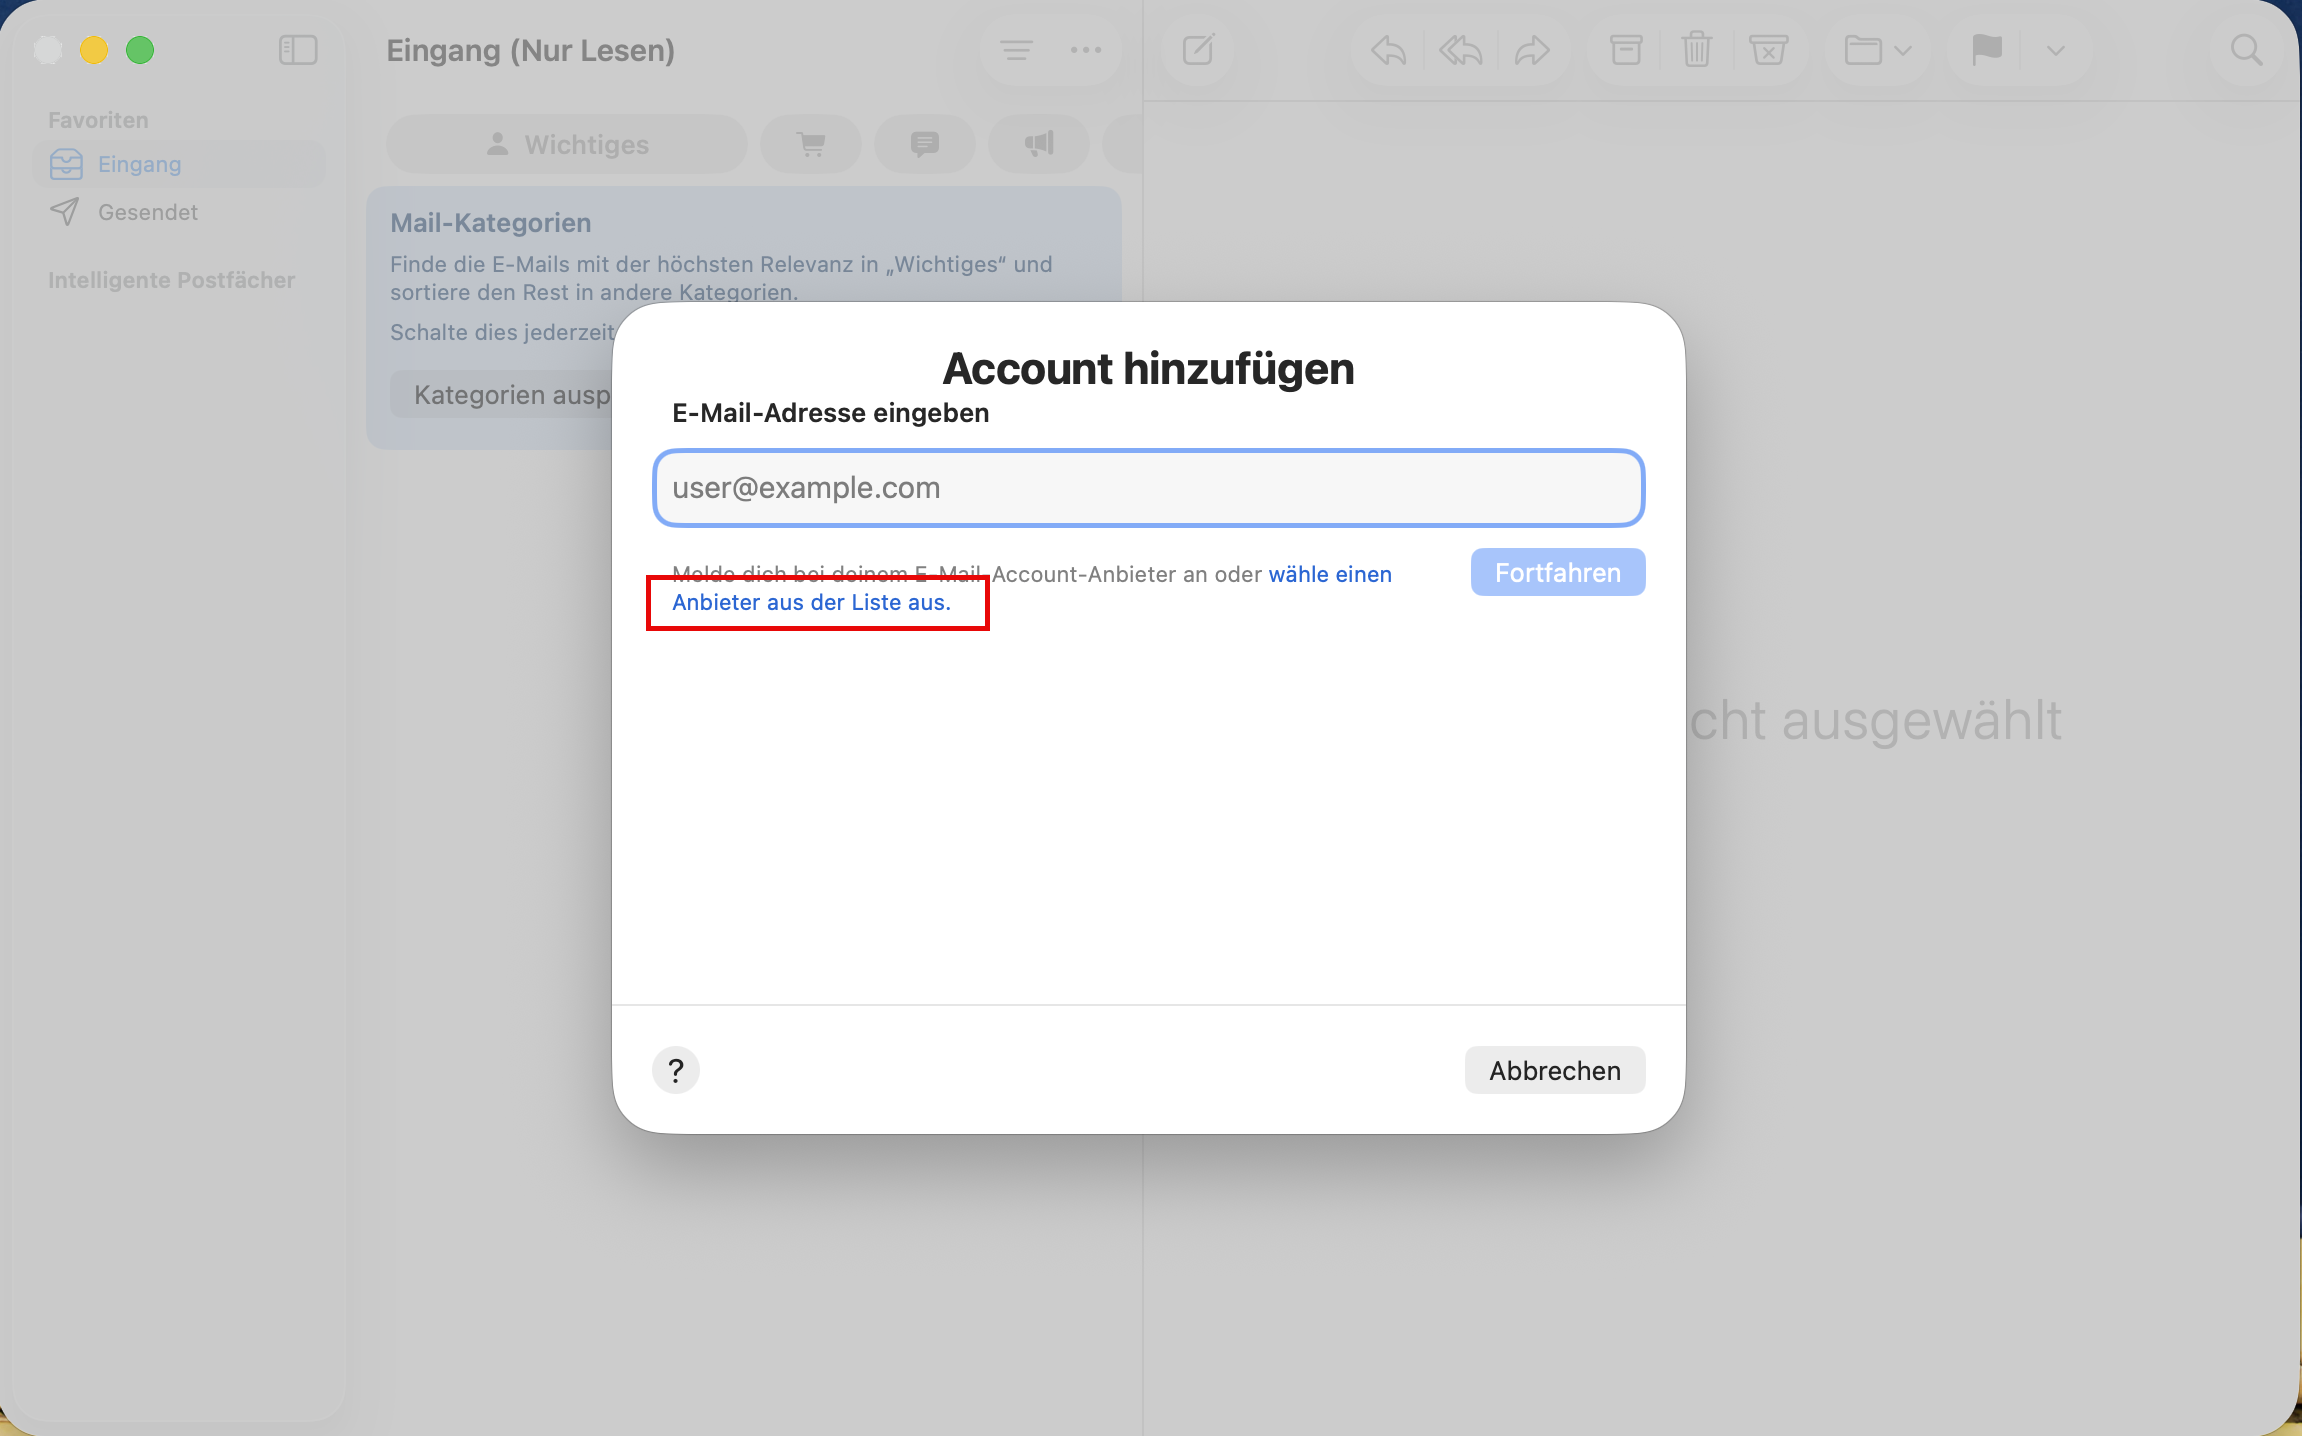Select the Wichtiges category tab

pos(567,145)
